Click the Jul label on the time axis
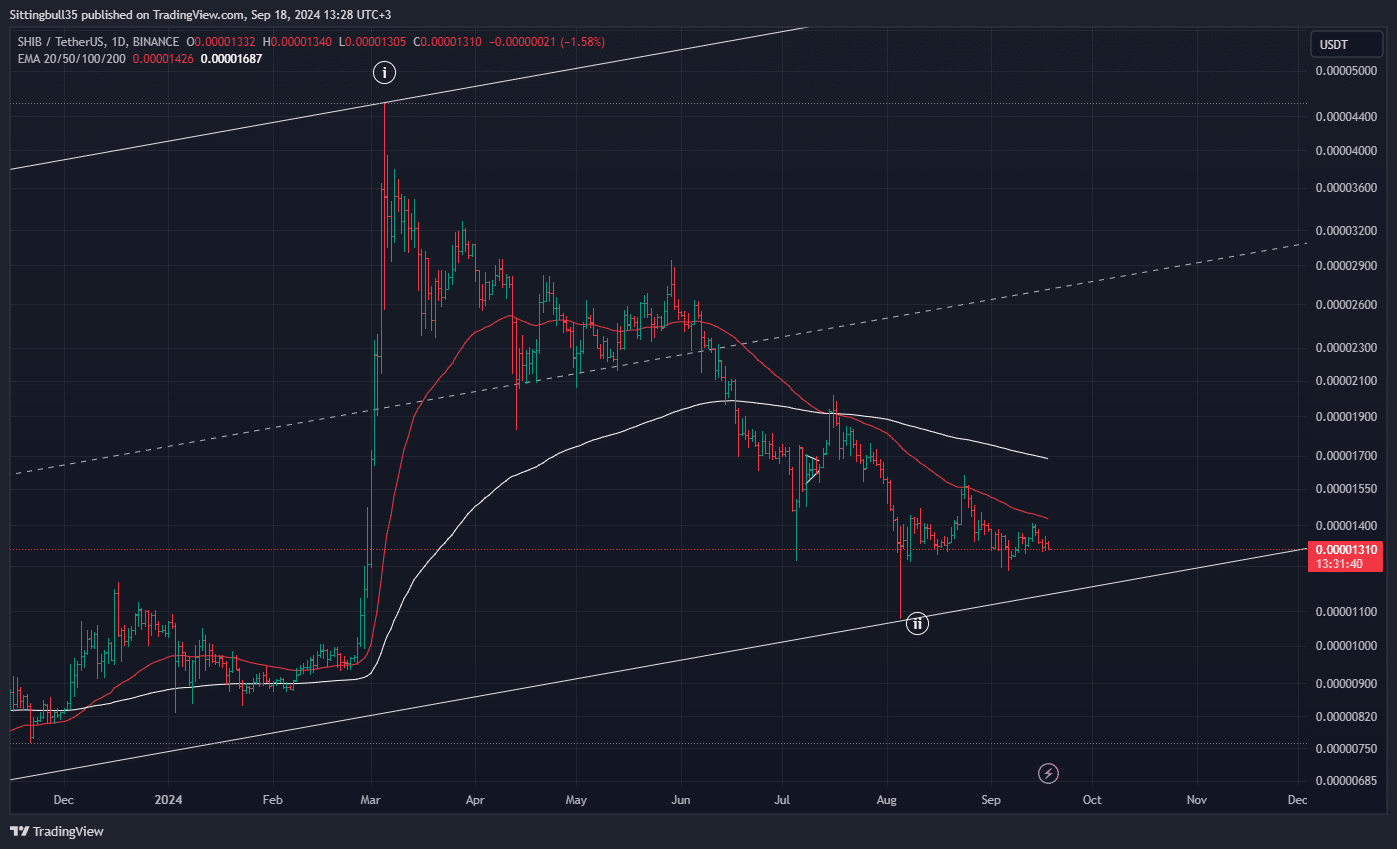Viewport: 1397px width, 849px height. 782,800
